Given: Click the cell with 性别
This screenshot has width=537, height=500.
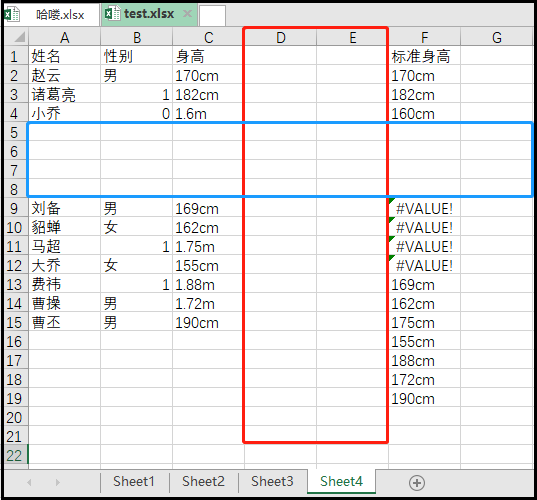Looking at the screenshot, I should click(x=137, y=56).
